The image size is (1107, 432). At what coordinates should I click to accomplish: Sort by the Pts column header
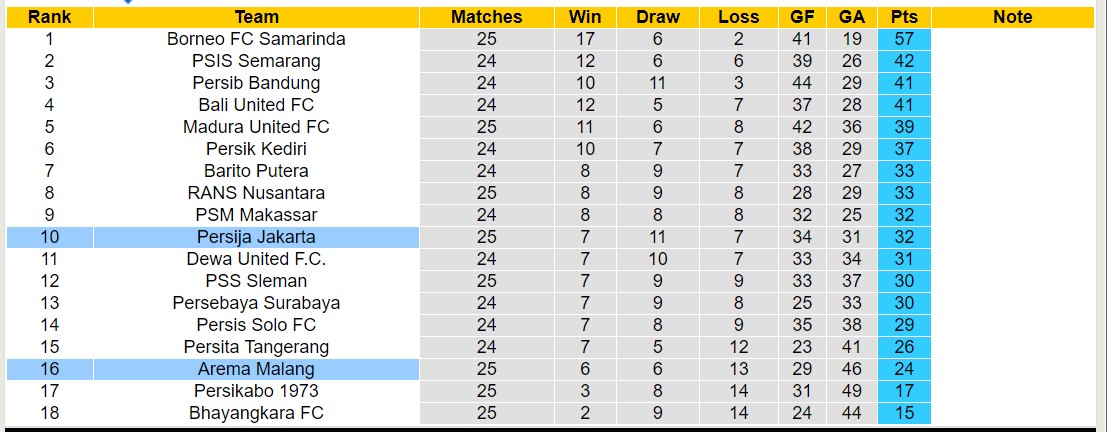pyautogui.click(x=904, y=17)
